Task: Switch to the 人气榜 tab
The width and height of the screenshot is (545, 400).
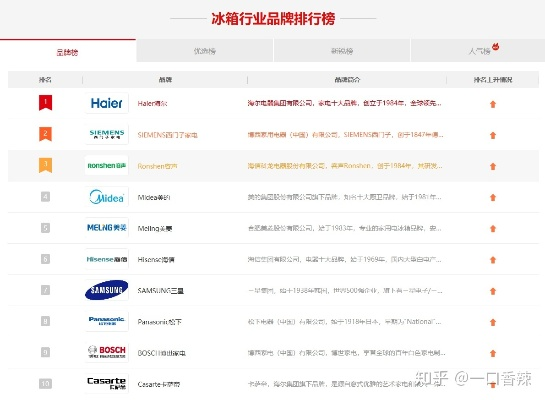Action: [478, 51]
